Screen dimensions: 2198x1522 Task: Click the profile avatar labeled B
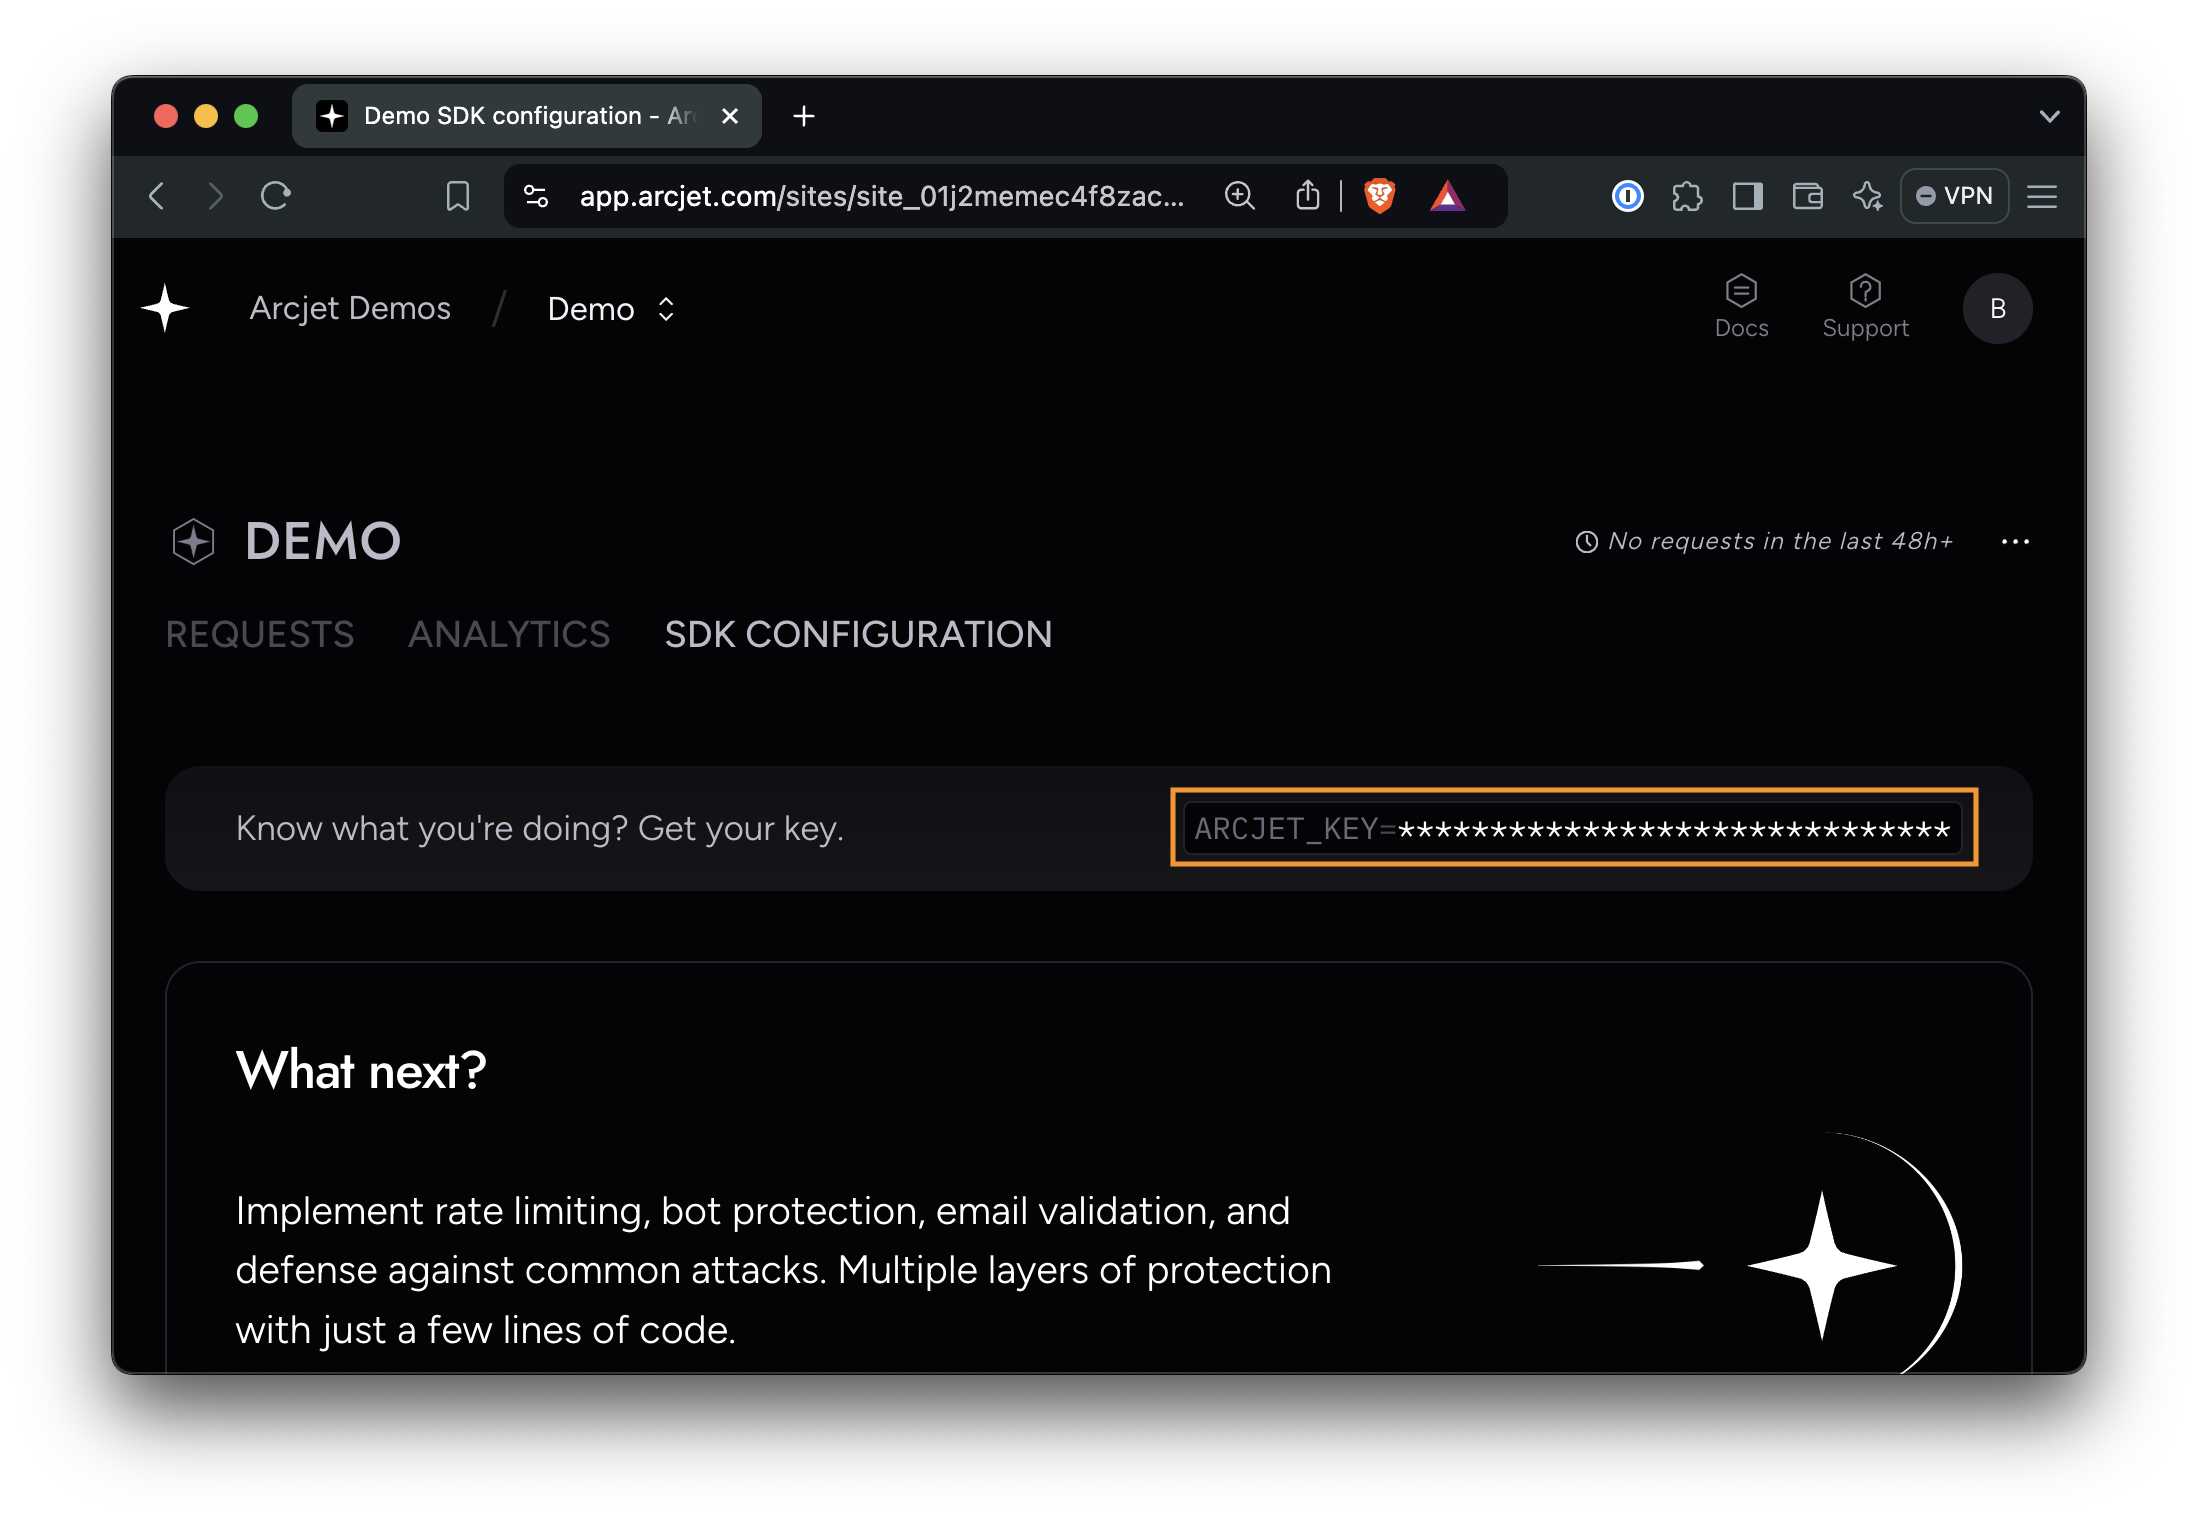click(x=1996, y=308)
